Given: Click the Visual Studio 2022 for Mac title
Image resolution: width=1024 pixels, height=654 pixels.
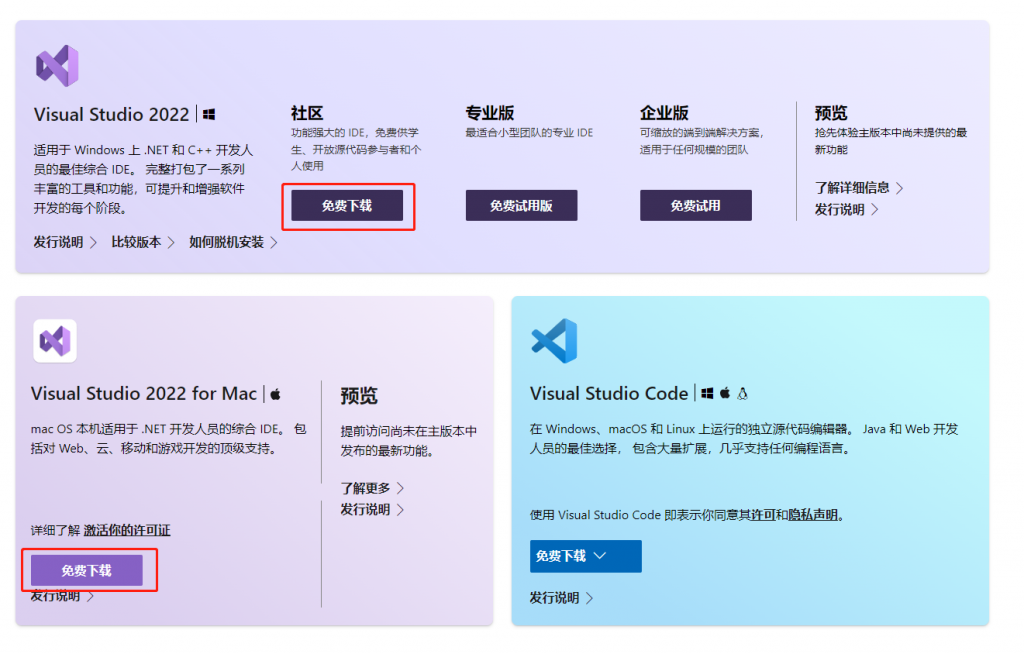Looking at the screenshot, I should (x=144, y=394).
